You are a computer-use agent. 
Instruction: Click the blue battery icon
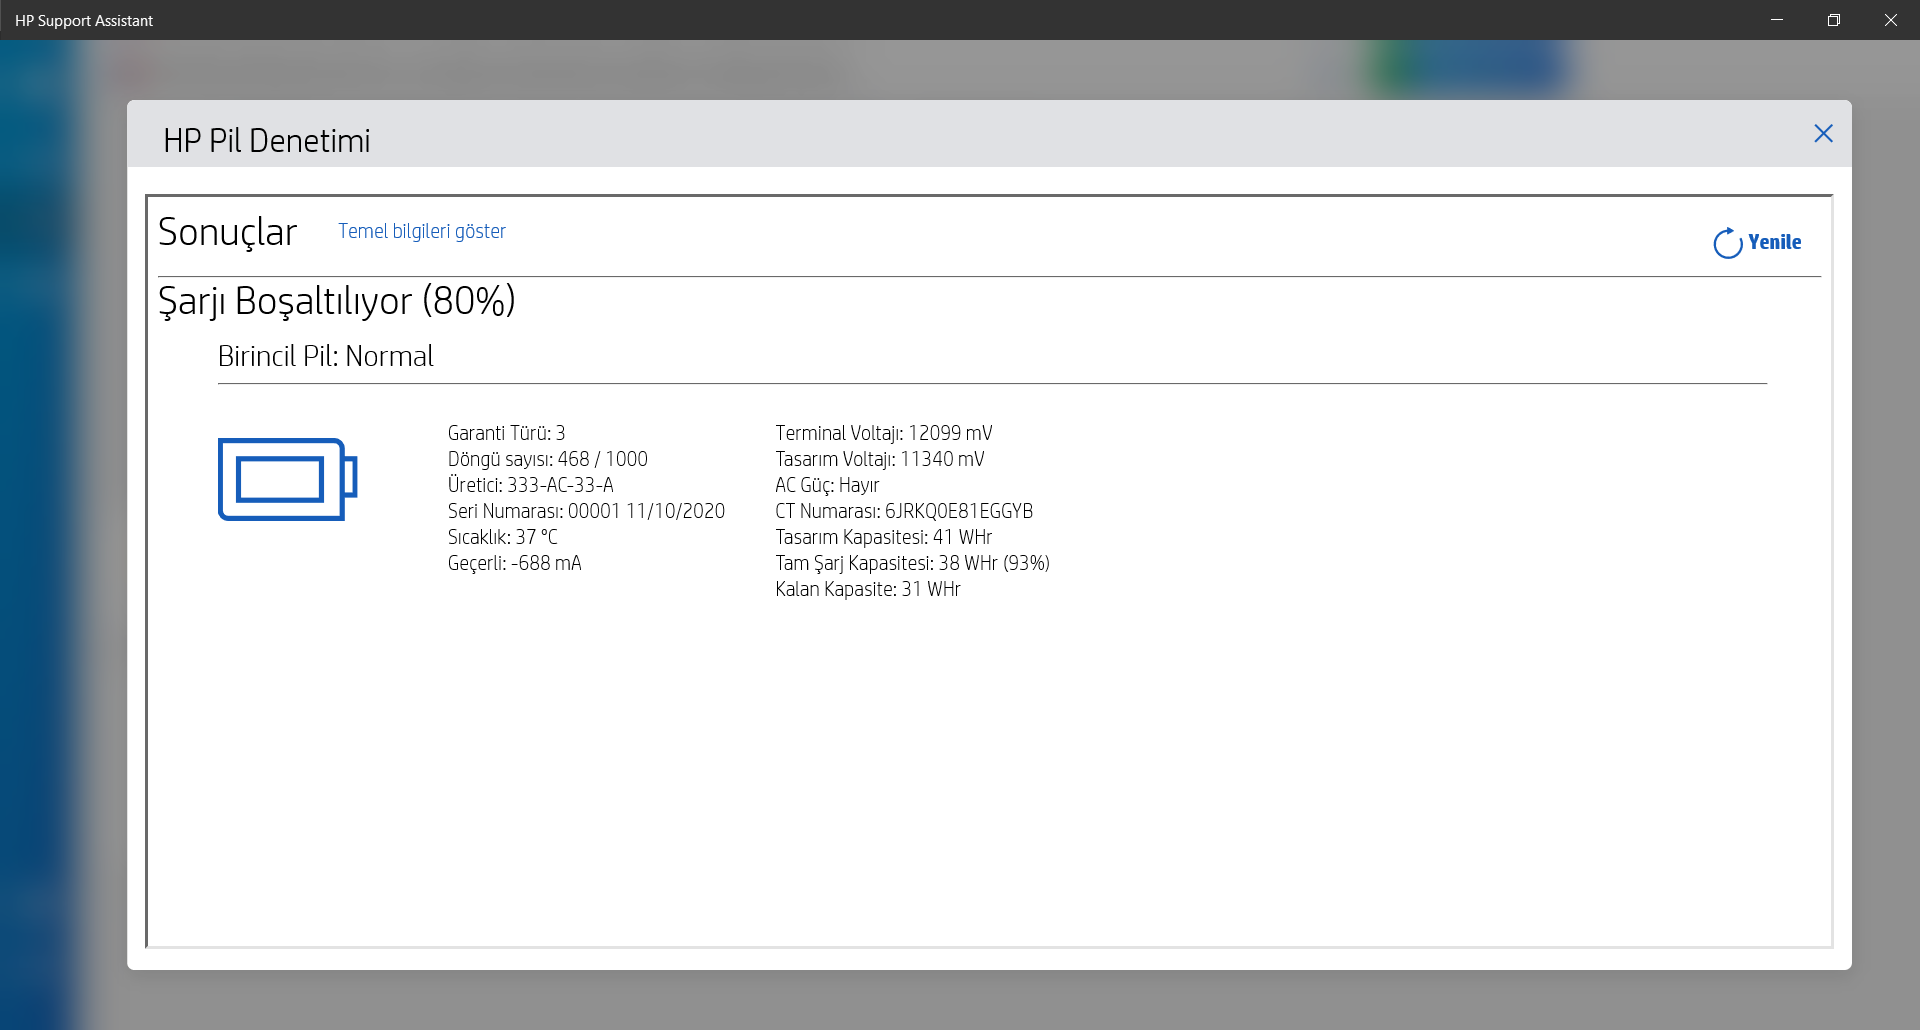point(288,479)
